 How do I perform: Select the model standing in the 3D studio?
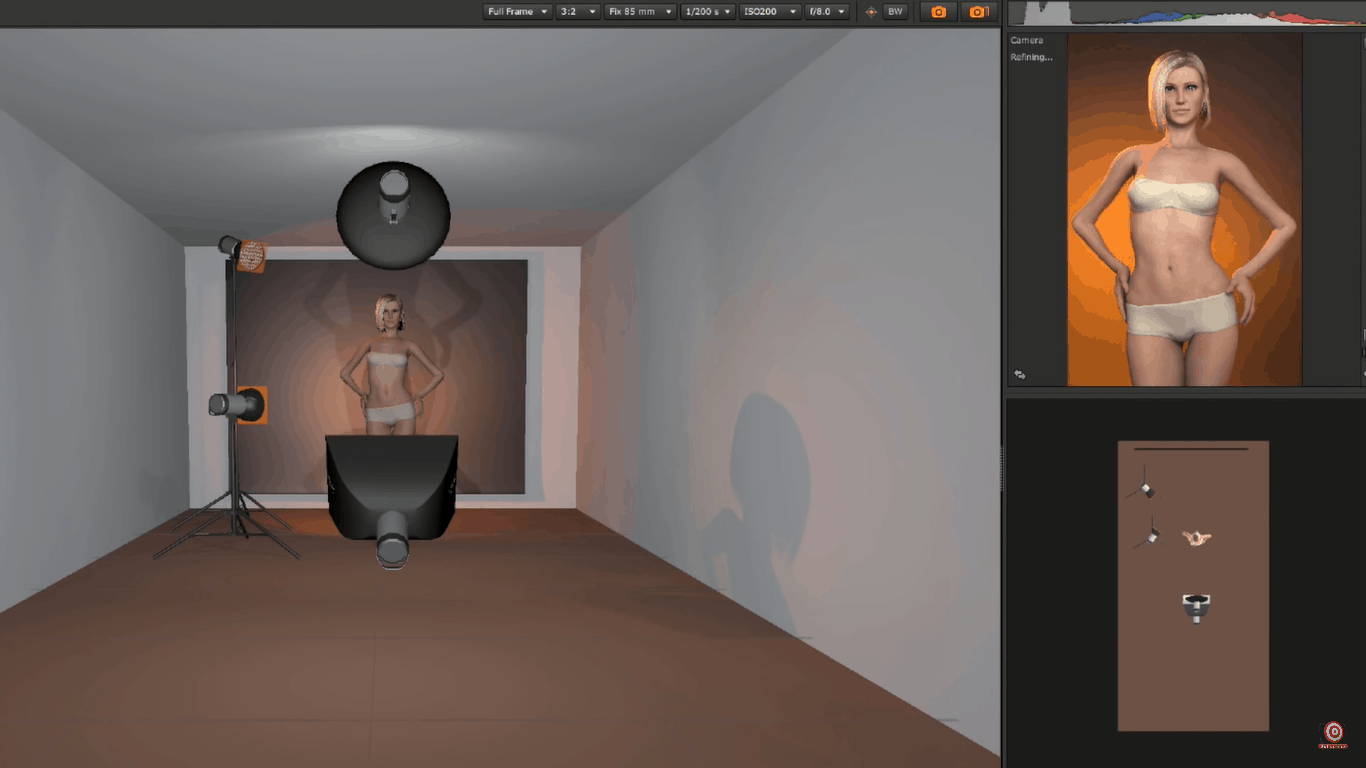389,365
